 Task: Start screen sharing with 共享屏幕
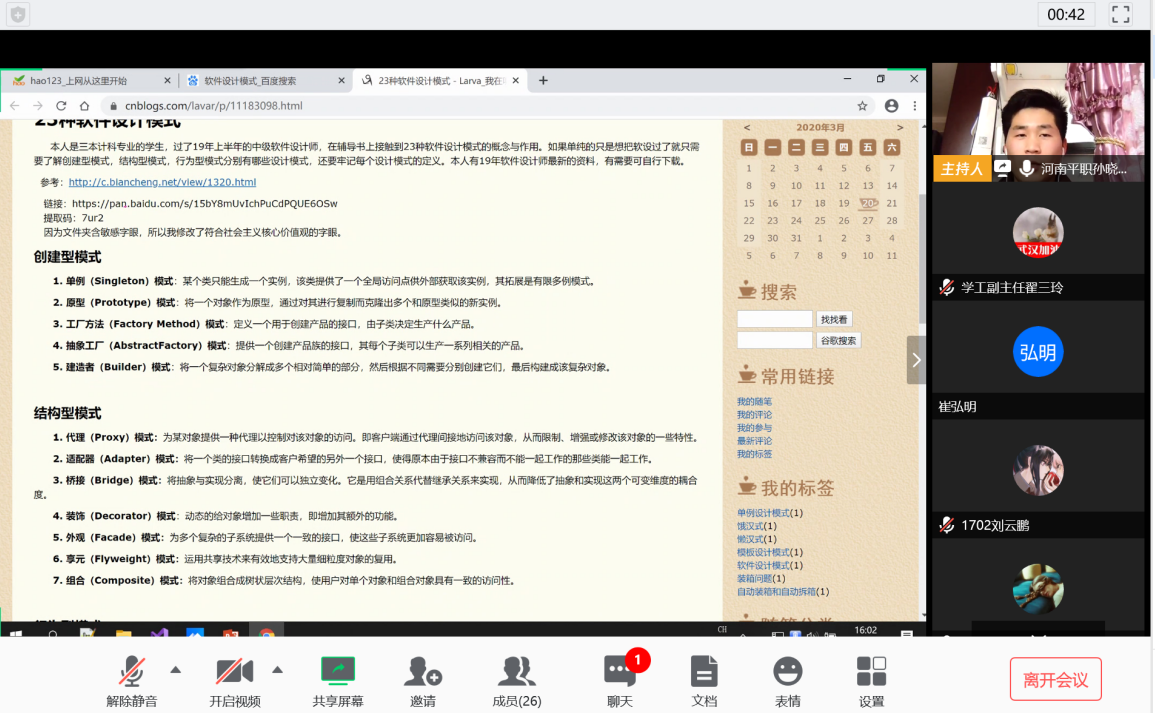[x=338, y=681]
